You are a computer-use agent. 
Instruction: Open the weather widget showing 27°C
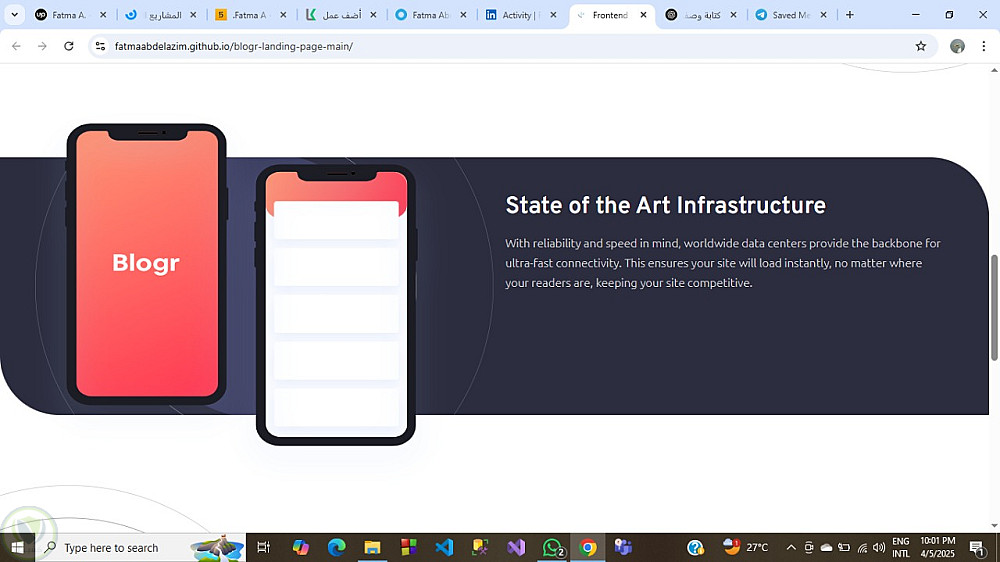[x=746, y=547]
